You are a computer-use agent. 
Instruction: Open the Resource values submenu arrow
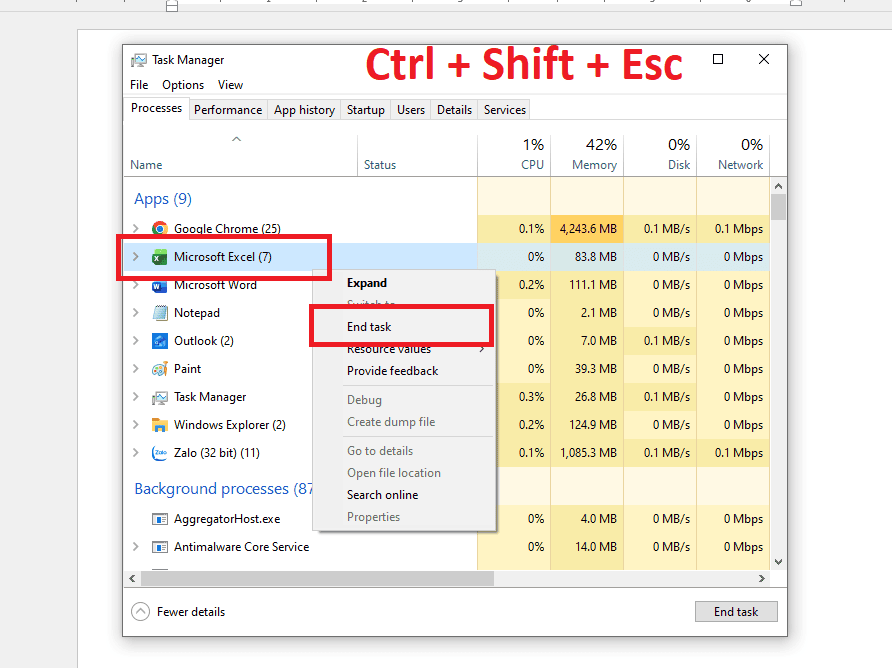(482, 349)
